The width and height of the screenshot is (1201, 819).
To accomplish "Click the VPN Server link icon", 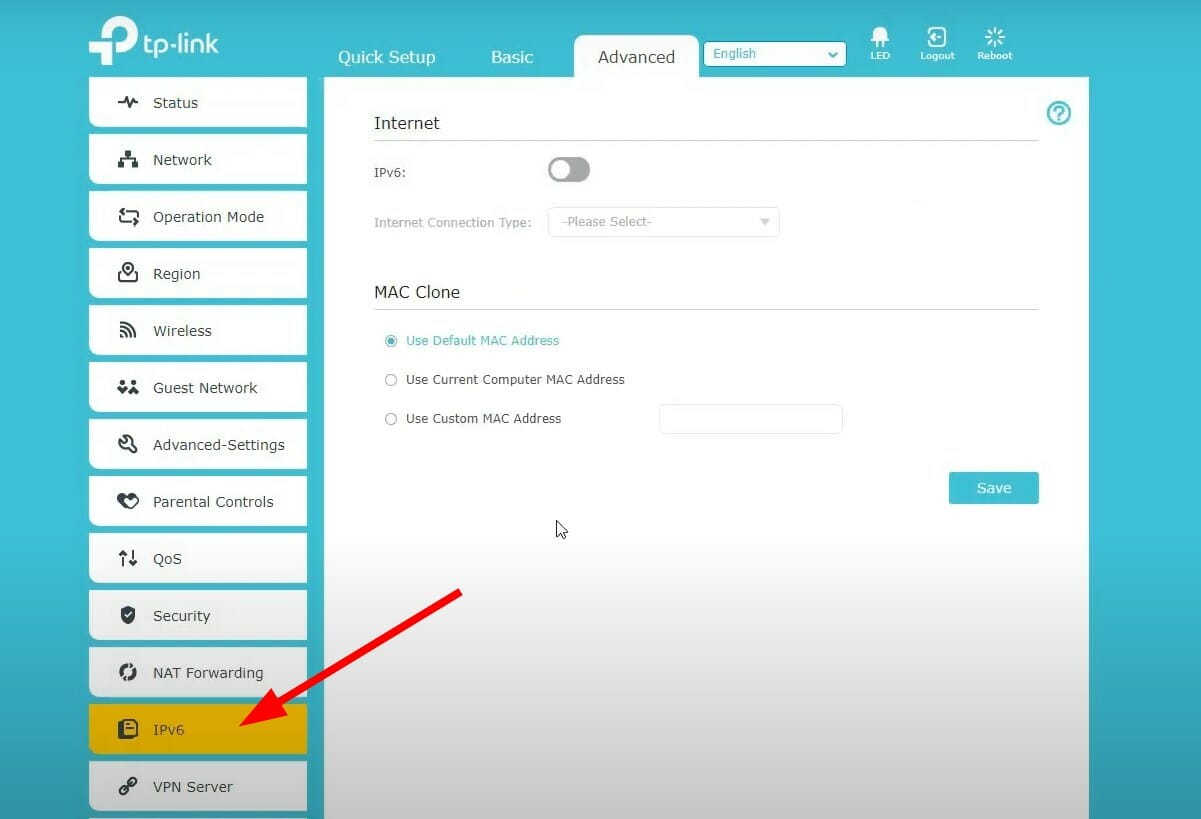I will 128,786.
